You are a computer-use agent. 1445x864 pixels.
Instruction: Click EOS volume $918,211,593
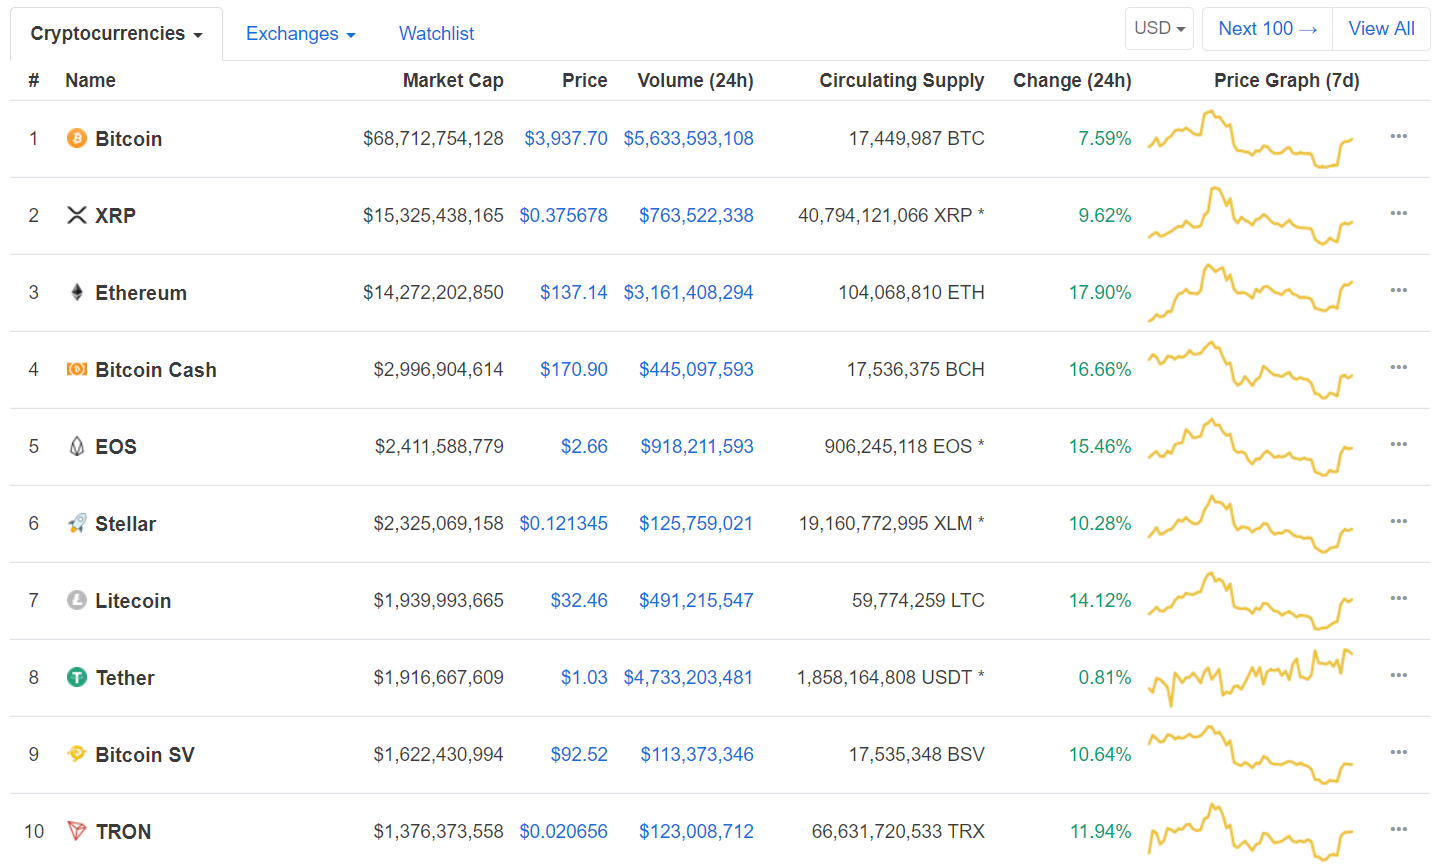point(697,447)
